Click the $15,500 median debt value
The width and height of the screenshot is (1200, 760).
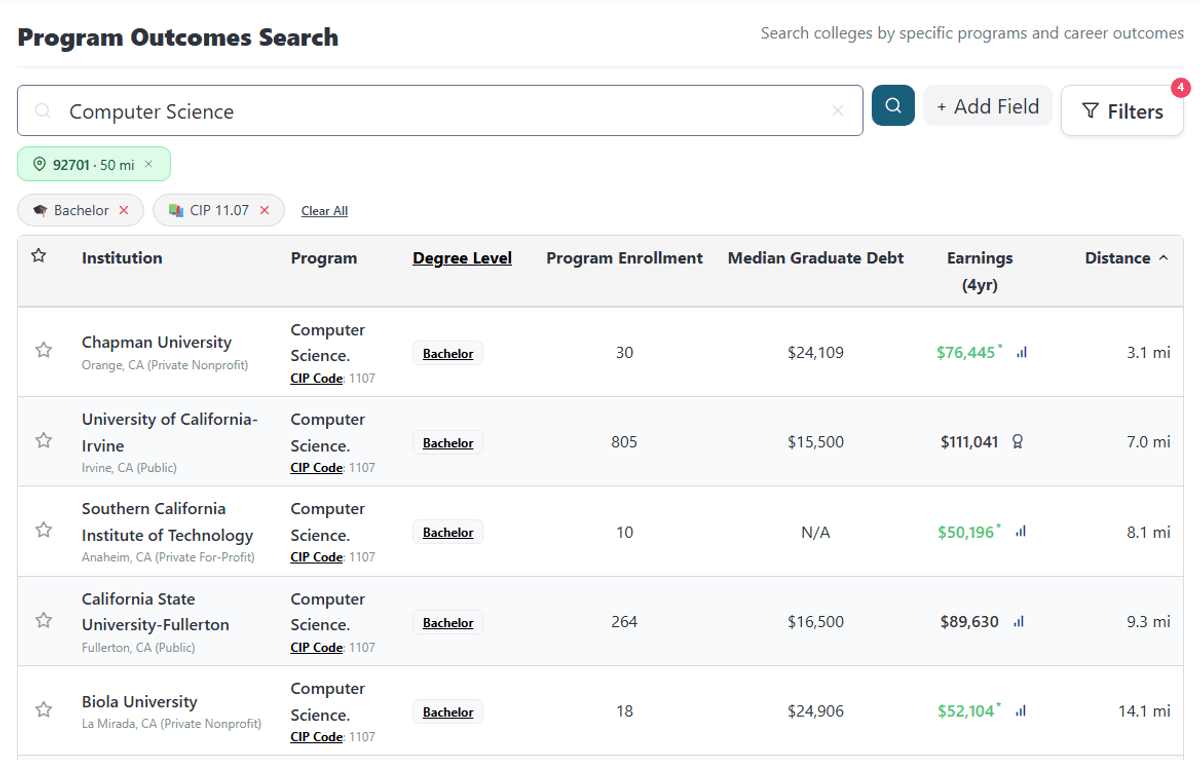816,442
